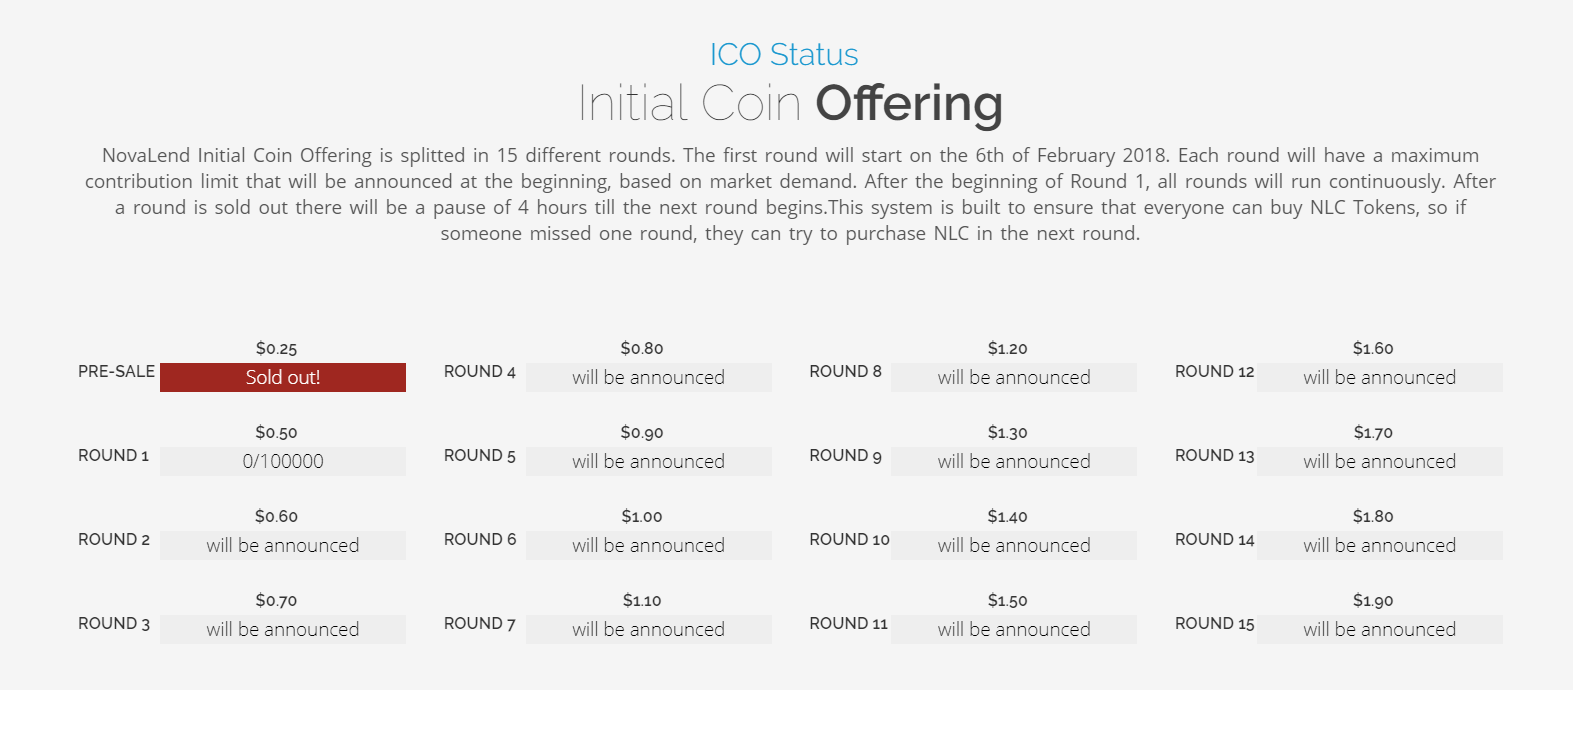Select the Round 4 status bar
The image size is (1573, 734).
(649, 377)
